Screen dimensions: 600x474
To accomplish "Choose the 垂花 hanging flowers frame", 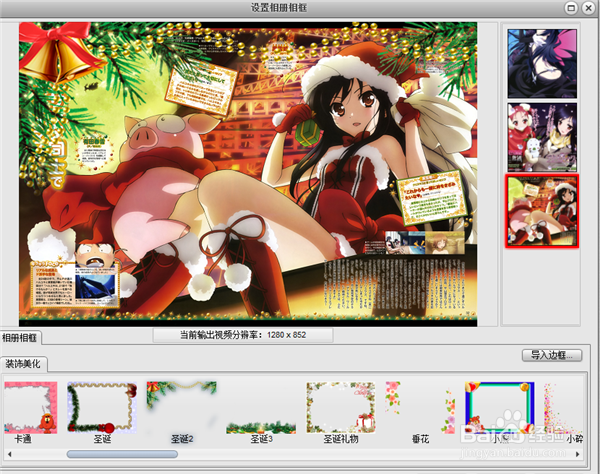I will coord(421,407).
